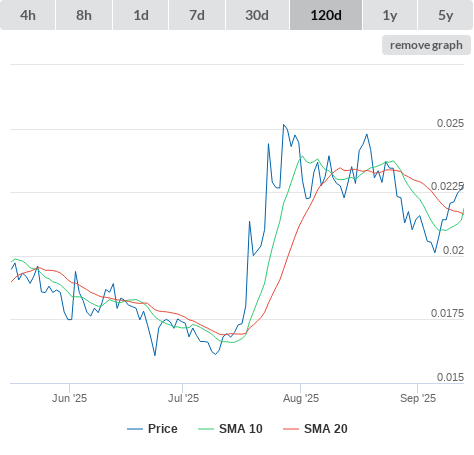Click the remove graph button
The width and height of the screenshot is (474, 455).
tap(426, 45)
